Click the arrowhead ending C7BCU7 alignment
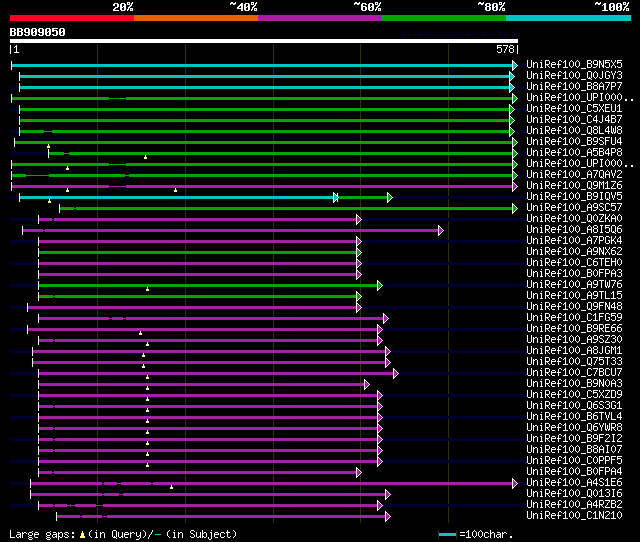 point(396,374)
